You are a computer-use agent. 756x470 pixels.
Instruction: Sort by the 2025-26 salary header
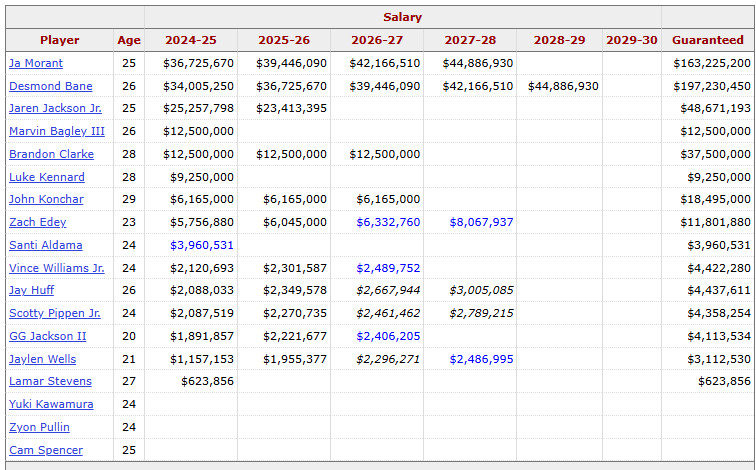(284, 40)
